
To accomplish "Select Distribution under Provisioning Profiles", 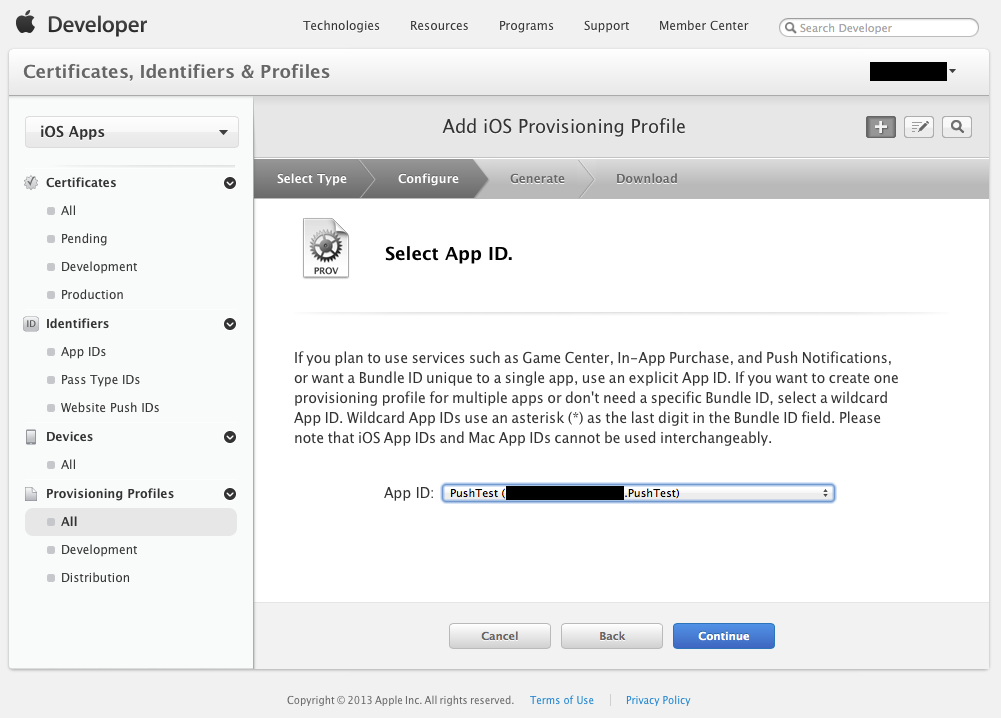I will (95, 578).
